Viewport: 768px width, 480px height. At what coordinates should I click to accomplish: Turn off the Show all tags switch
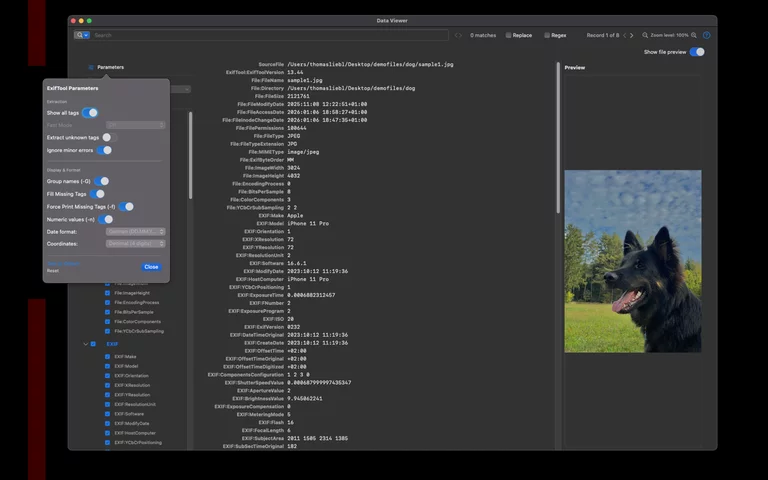point(90,113)
